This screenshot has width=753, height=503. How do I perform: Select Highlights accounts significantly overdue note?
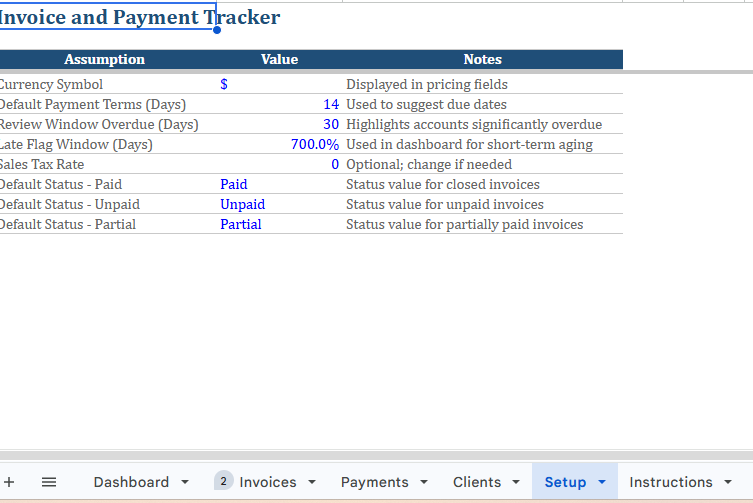point(483,124)
